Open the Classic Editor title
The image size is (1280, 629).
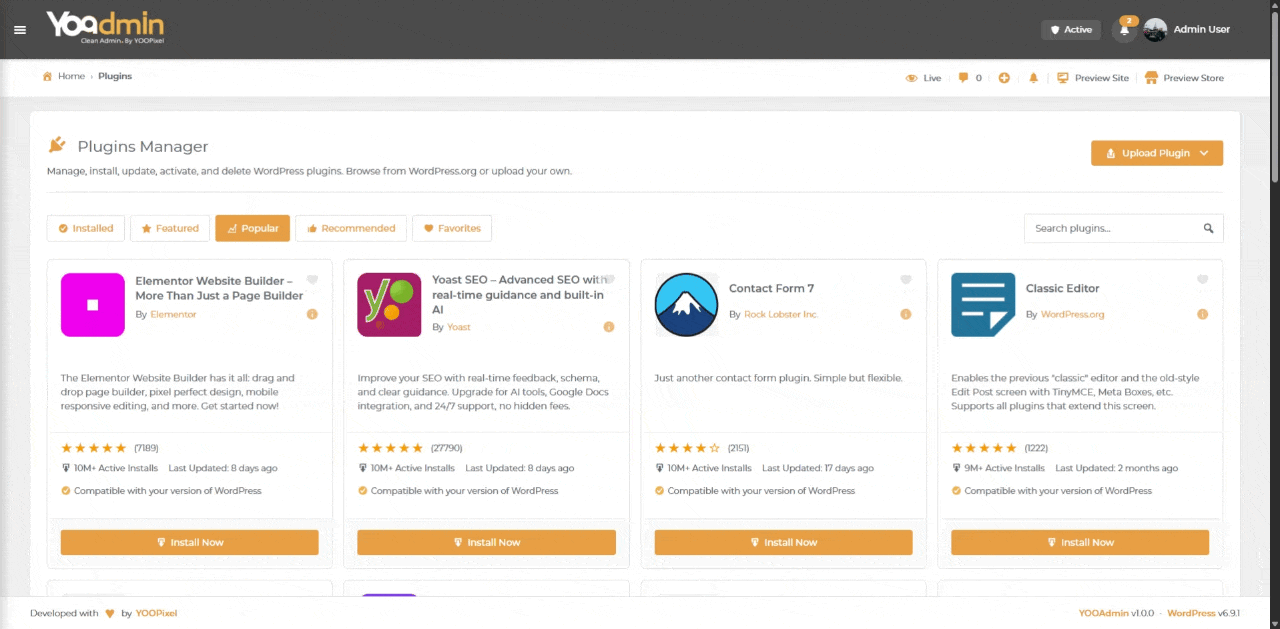click(x=1062, y=288)
